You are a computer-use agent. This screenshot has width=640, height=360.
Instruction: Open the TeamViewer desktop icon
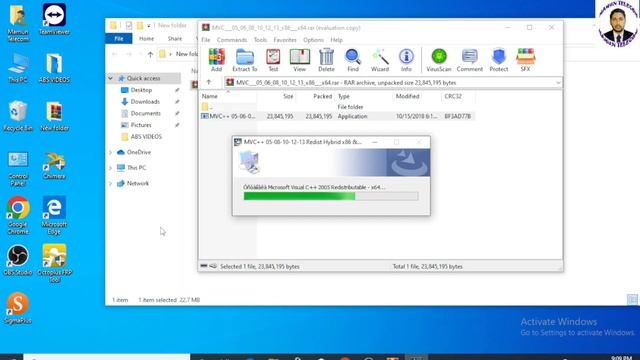point(54,19)
